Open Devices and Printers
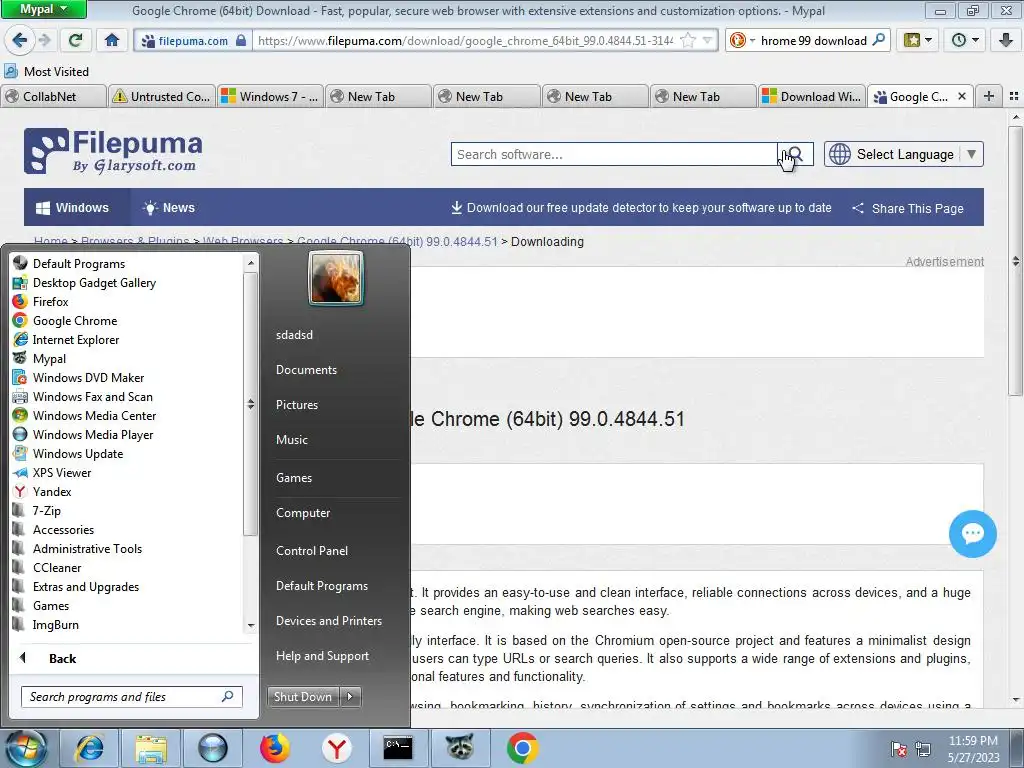Image resolution: width=1024 pixels, height=768 pixels. [328, 620]
